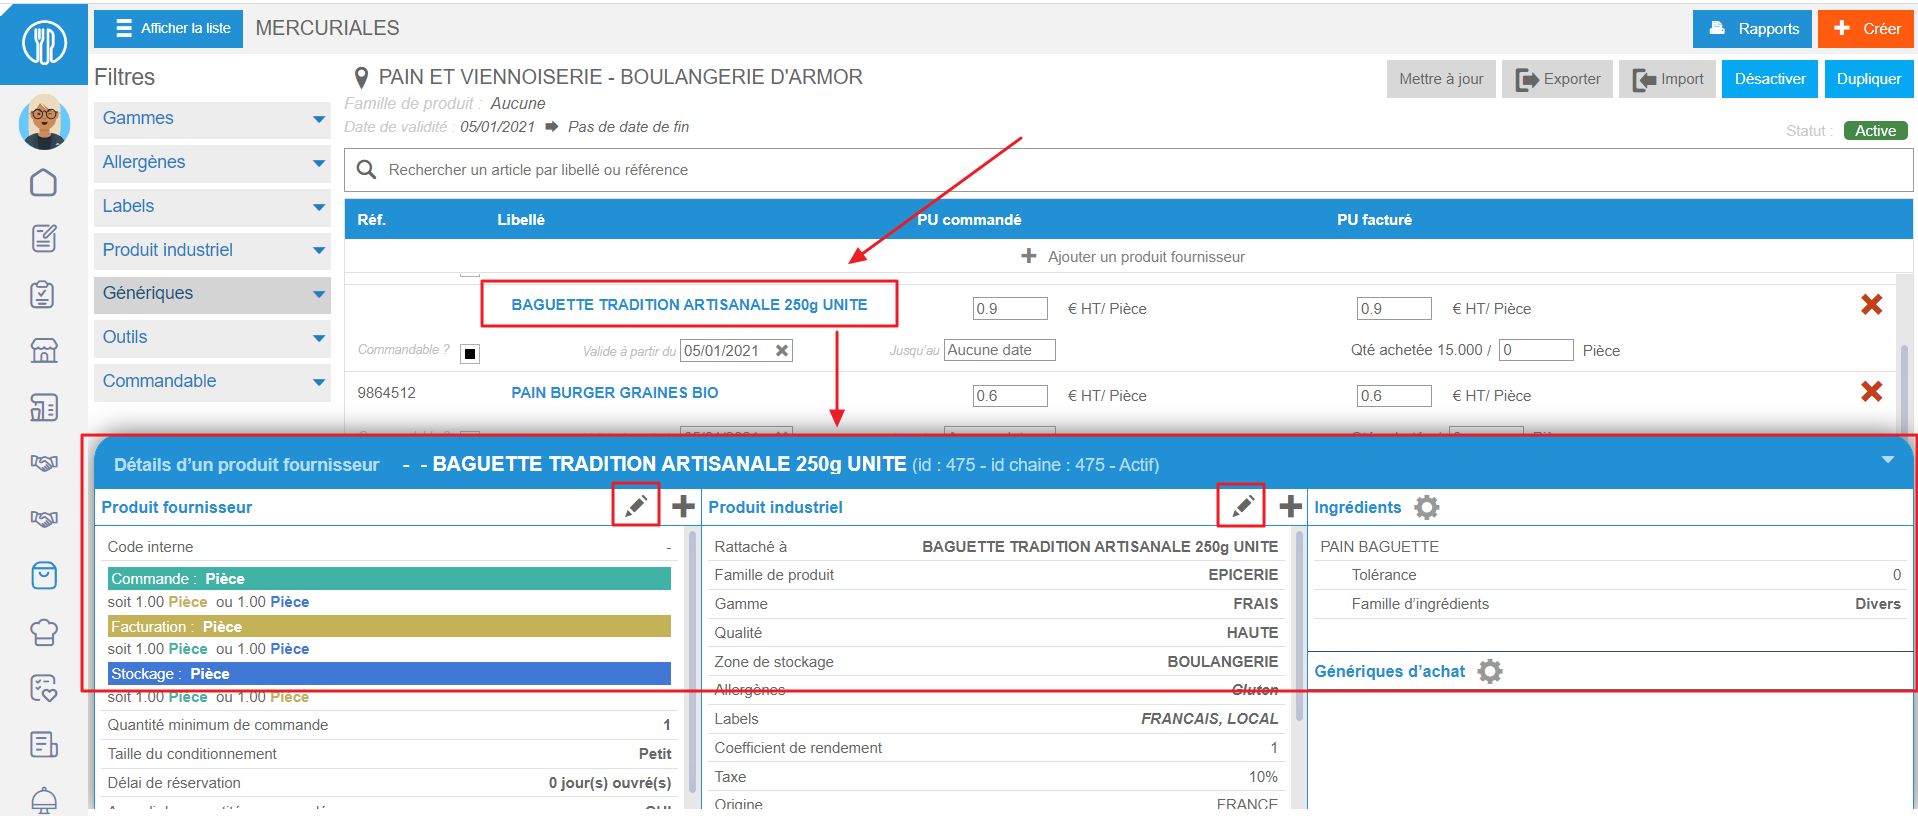
Task: Open the lower handshake sidebar icon
Action: click(x=44, y=519)
